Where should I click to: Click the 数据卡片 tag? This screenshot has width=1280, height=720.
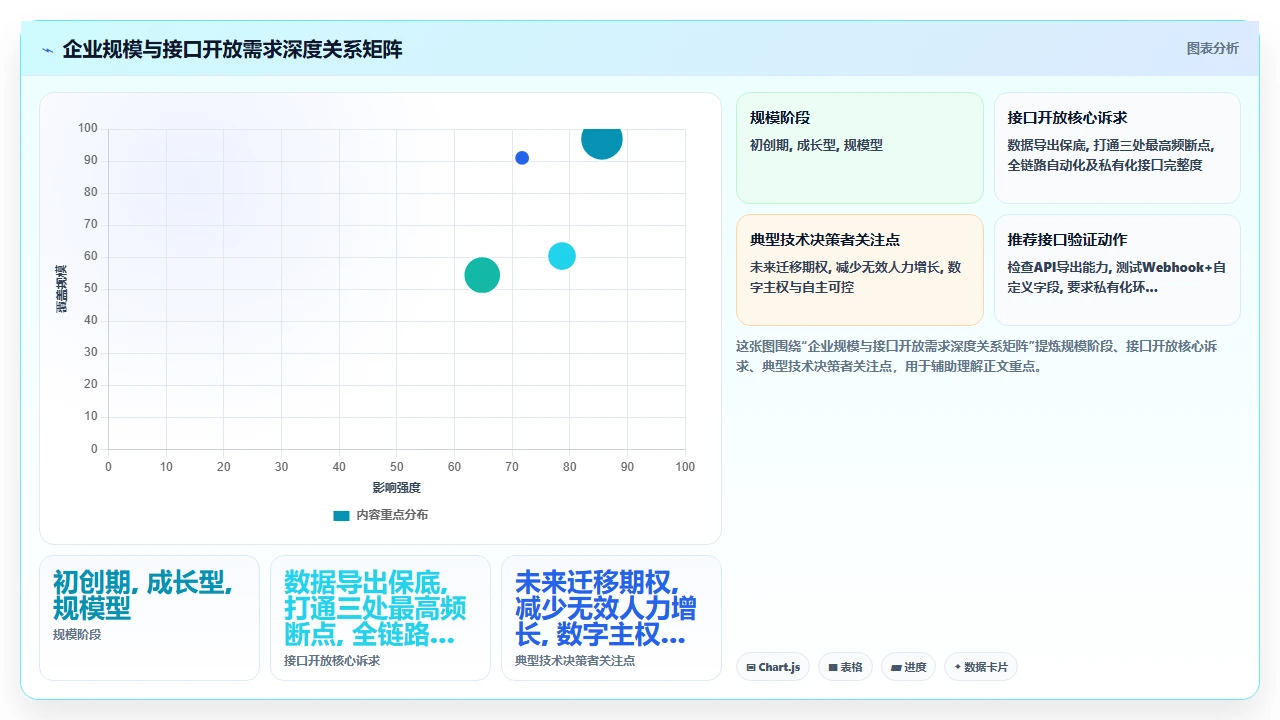(980, 667)
